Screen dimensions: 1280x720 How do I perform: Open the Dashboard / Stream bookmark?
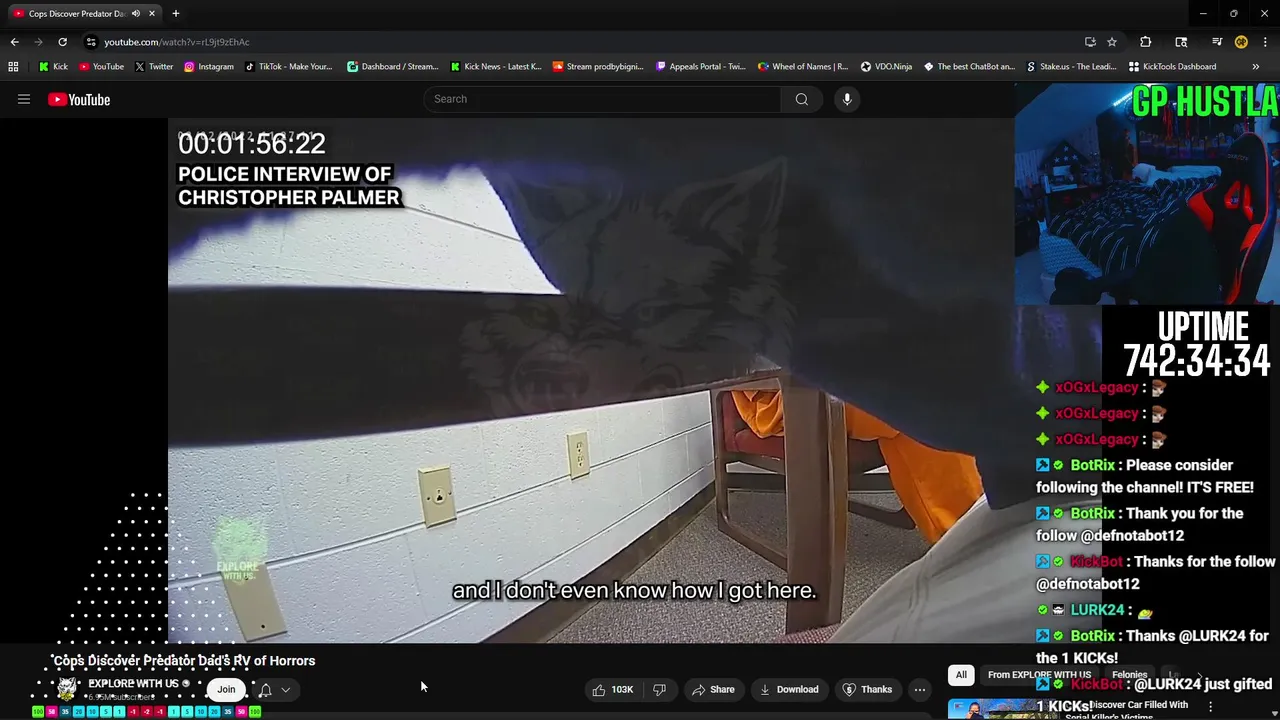[x=393, y=66]
